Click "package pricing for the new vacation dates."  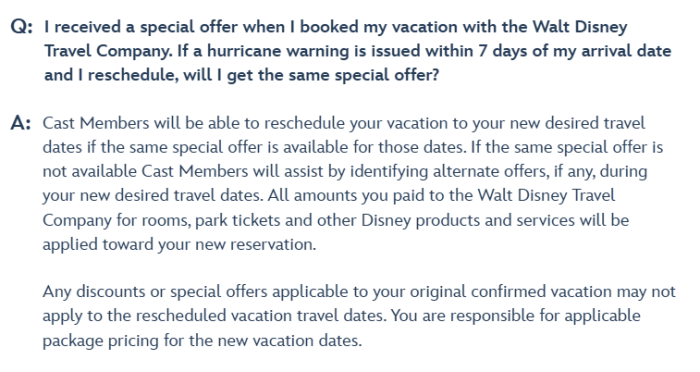pos(202,341)
